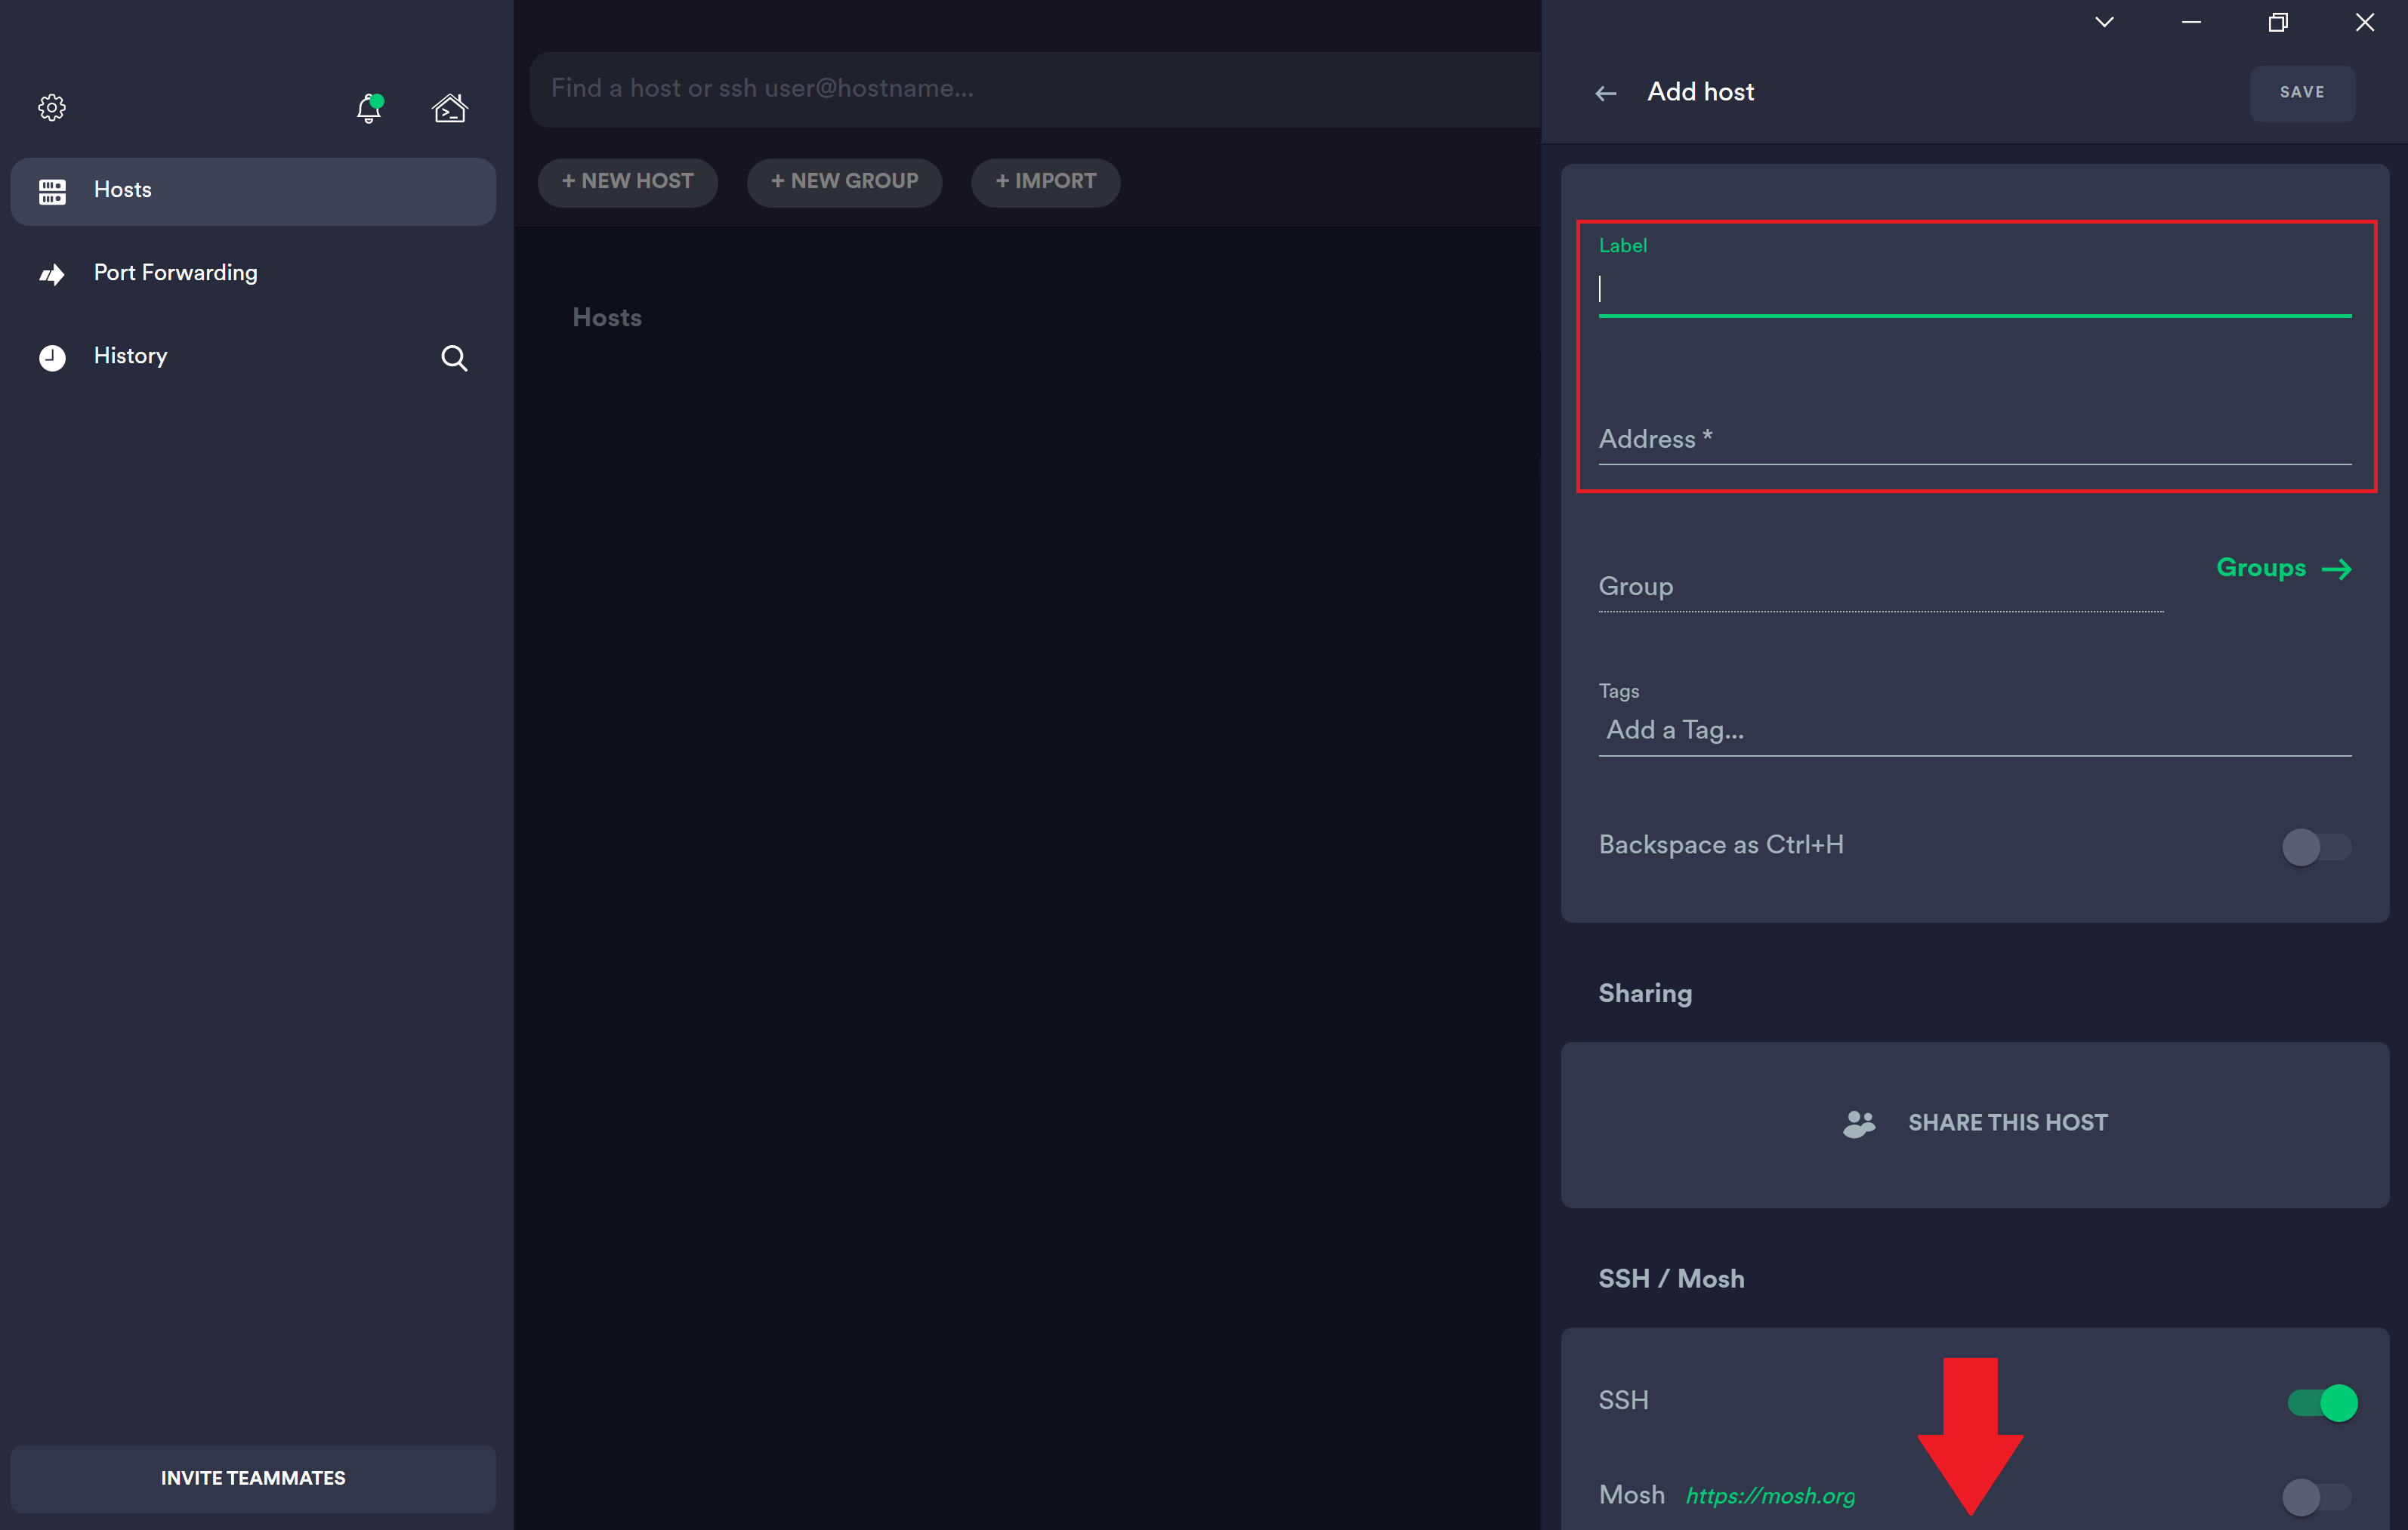Enable the Mosh toggle

[x=2316, y=1496]
